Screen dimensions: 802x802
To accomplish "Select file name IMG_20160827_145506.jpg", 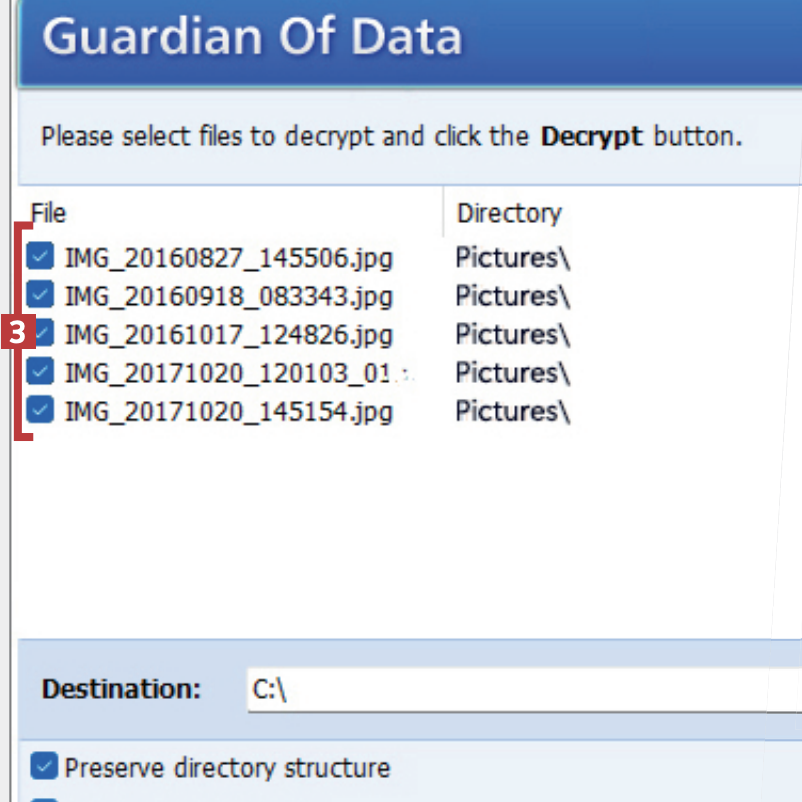I will [x=228, y=259].
